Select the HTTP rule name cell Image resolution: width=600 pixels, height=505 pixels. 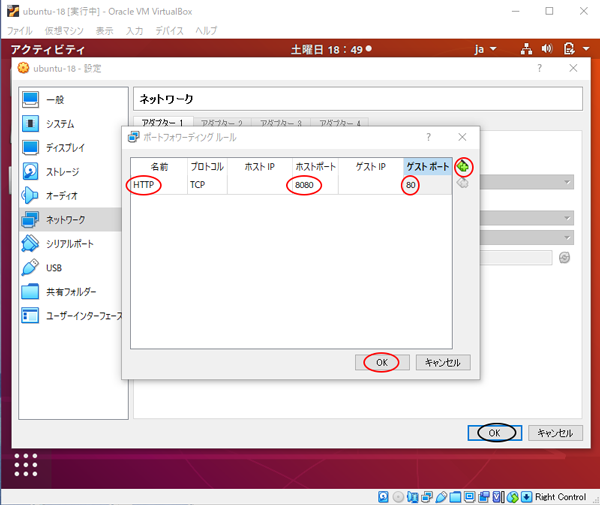click(x=159, y=185)
